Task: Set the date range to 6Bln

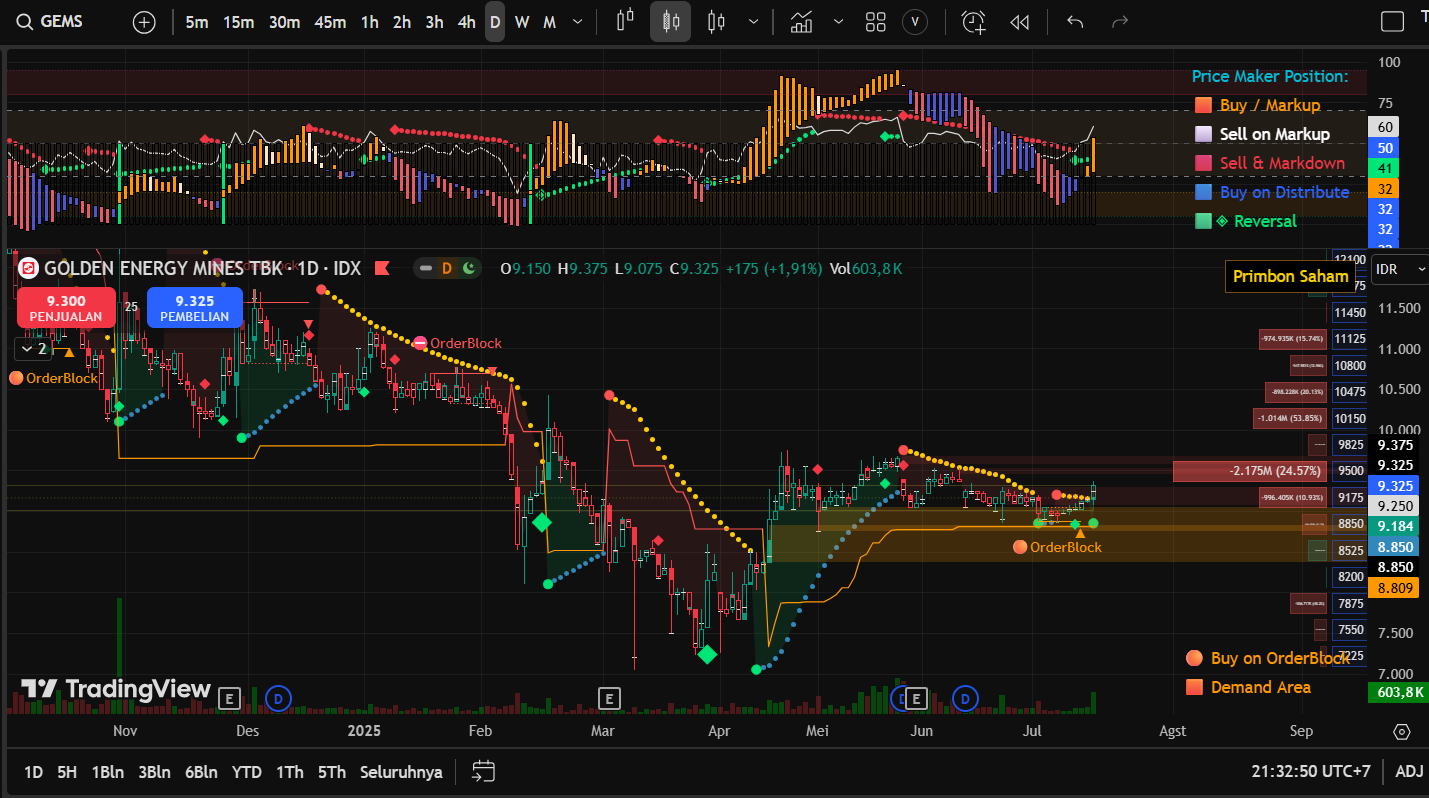Action: (201, 772)
